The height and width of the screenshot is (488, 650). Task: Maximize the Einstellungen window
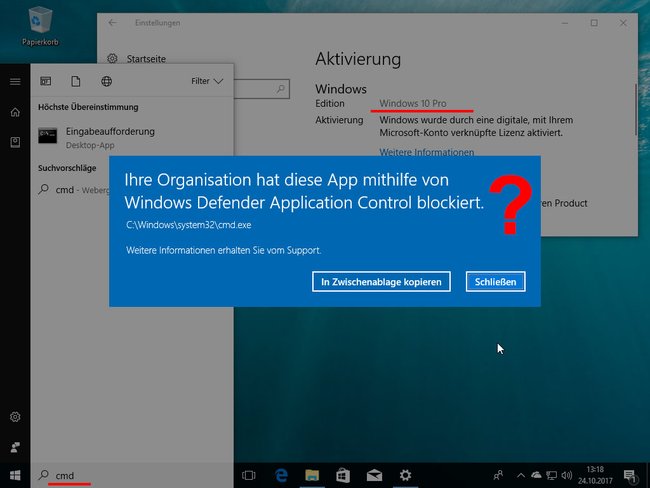click(x=594, y=23)
